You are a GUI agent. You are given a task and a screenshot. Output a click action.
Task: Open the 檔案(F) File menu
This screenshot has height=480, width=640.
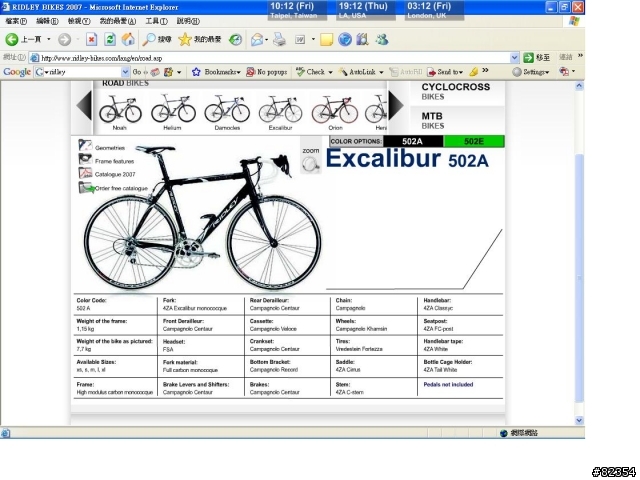click(16, 21)
